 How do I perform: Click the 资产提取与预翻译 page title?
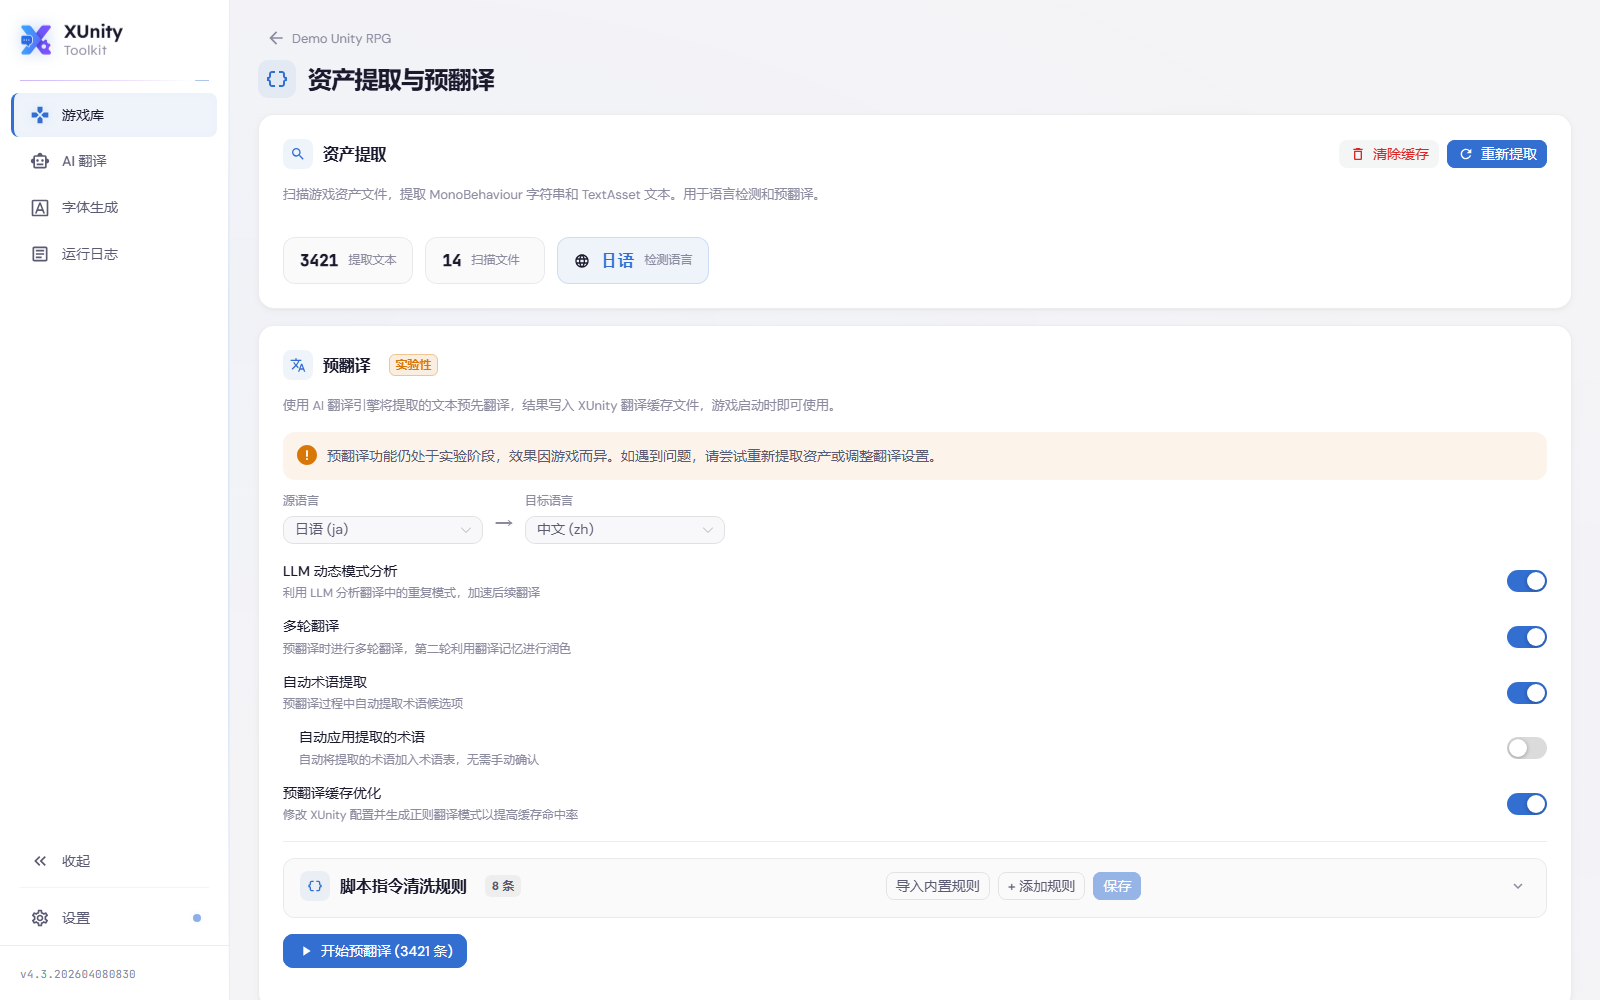coord(401,80)
